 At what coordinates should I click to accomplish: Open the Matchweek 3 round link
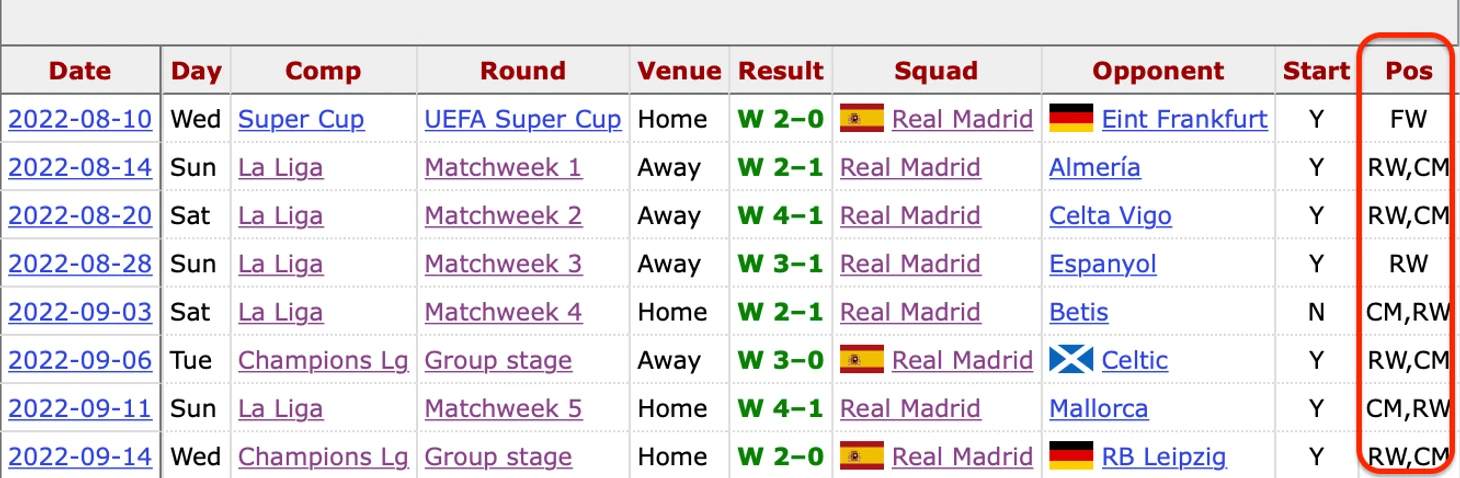tap(503, 264)
